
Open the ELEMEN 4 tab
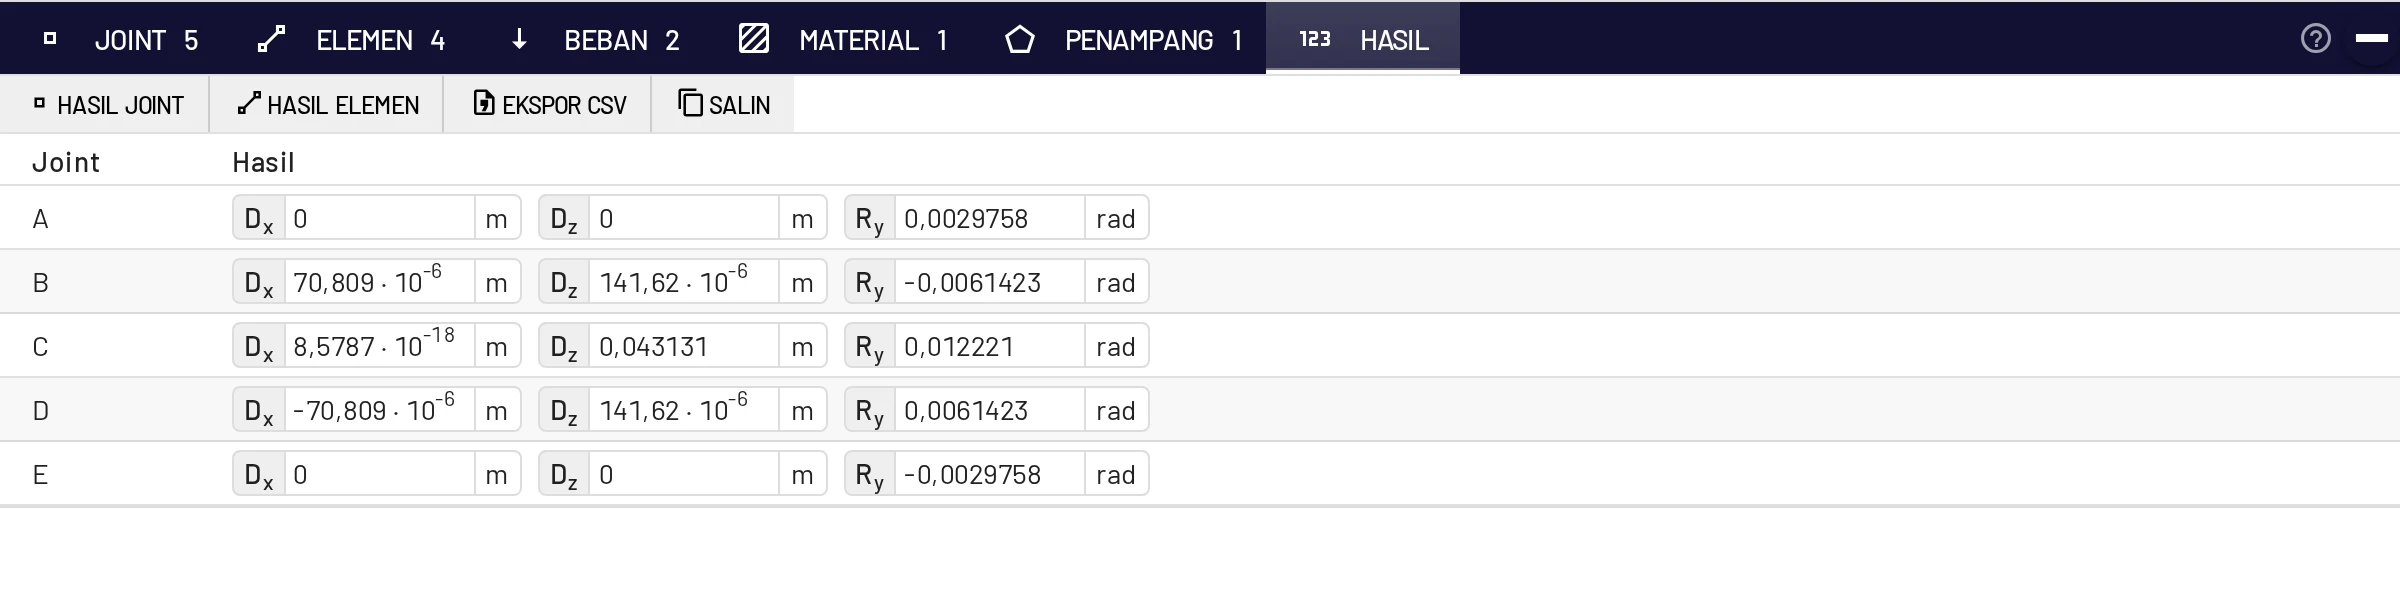[350, 39]
